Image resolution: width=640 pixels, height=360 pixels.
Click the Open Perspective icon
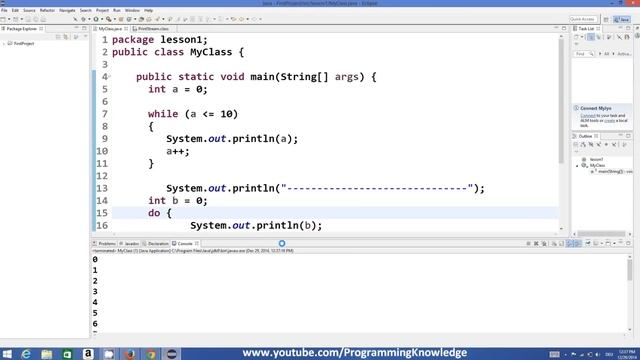pyautogui.click(x=606, y=19)
